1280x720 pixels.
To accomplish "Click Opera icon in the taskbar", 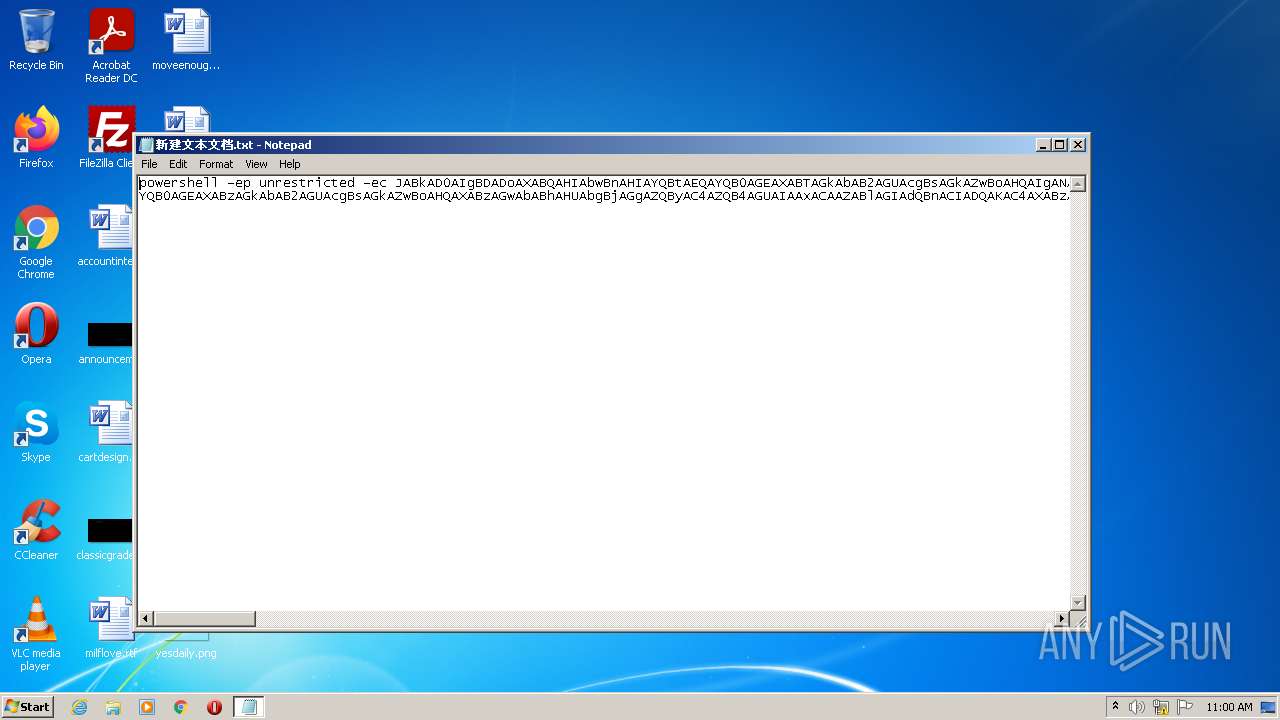I will [214, 707].
